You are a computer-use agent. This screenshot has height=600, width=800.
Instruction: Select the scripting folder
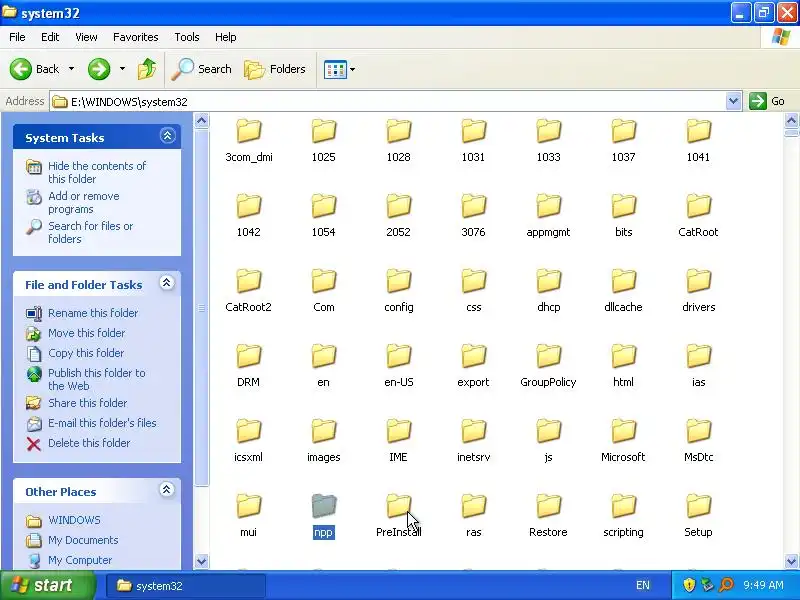pyautogui.click(x=623, y=516)
